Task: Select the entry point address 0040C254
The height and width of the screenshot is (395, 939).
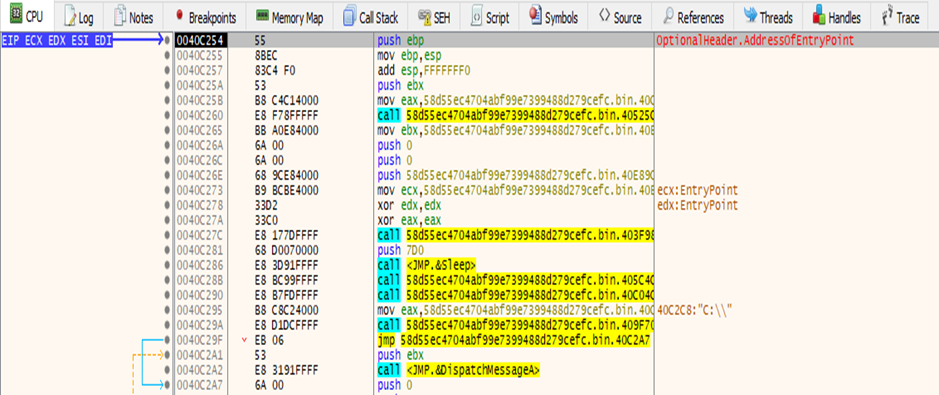Action: pyautogui.click(x=201, y=40)
